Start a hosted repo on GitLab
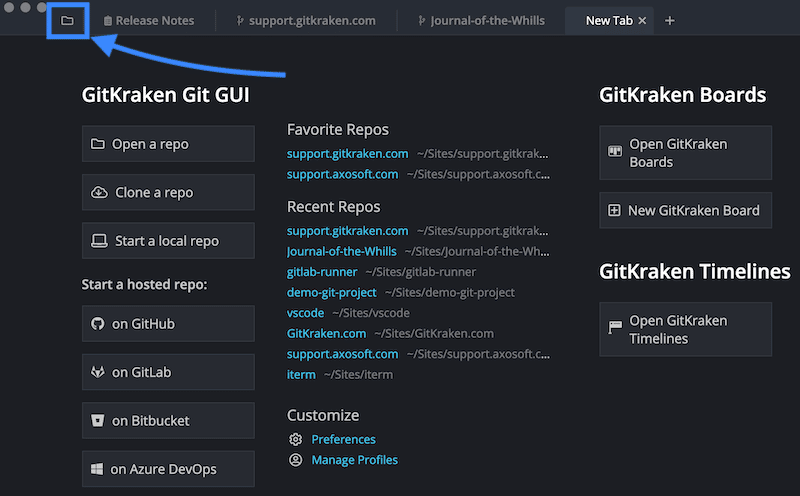This screenshot has width=800, height=496. click(168, 372)
